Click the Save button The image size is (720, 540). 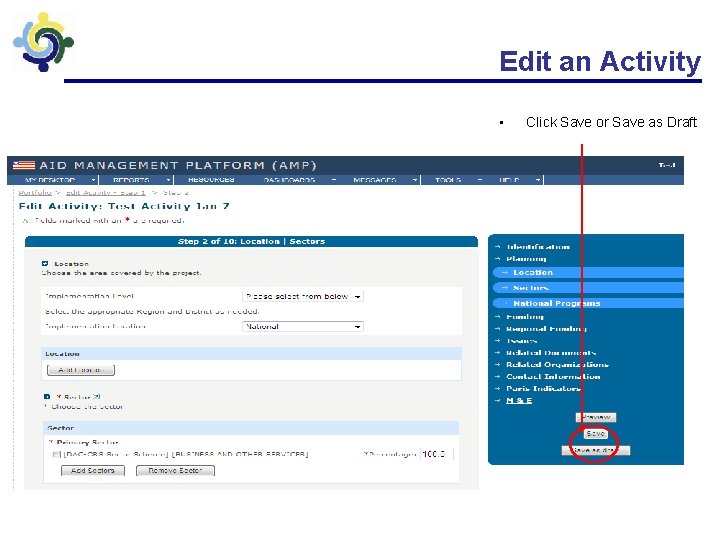coord(596,433)
